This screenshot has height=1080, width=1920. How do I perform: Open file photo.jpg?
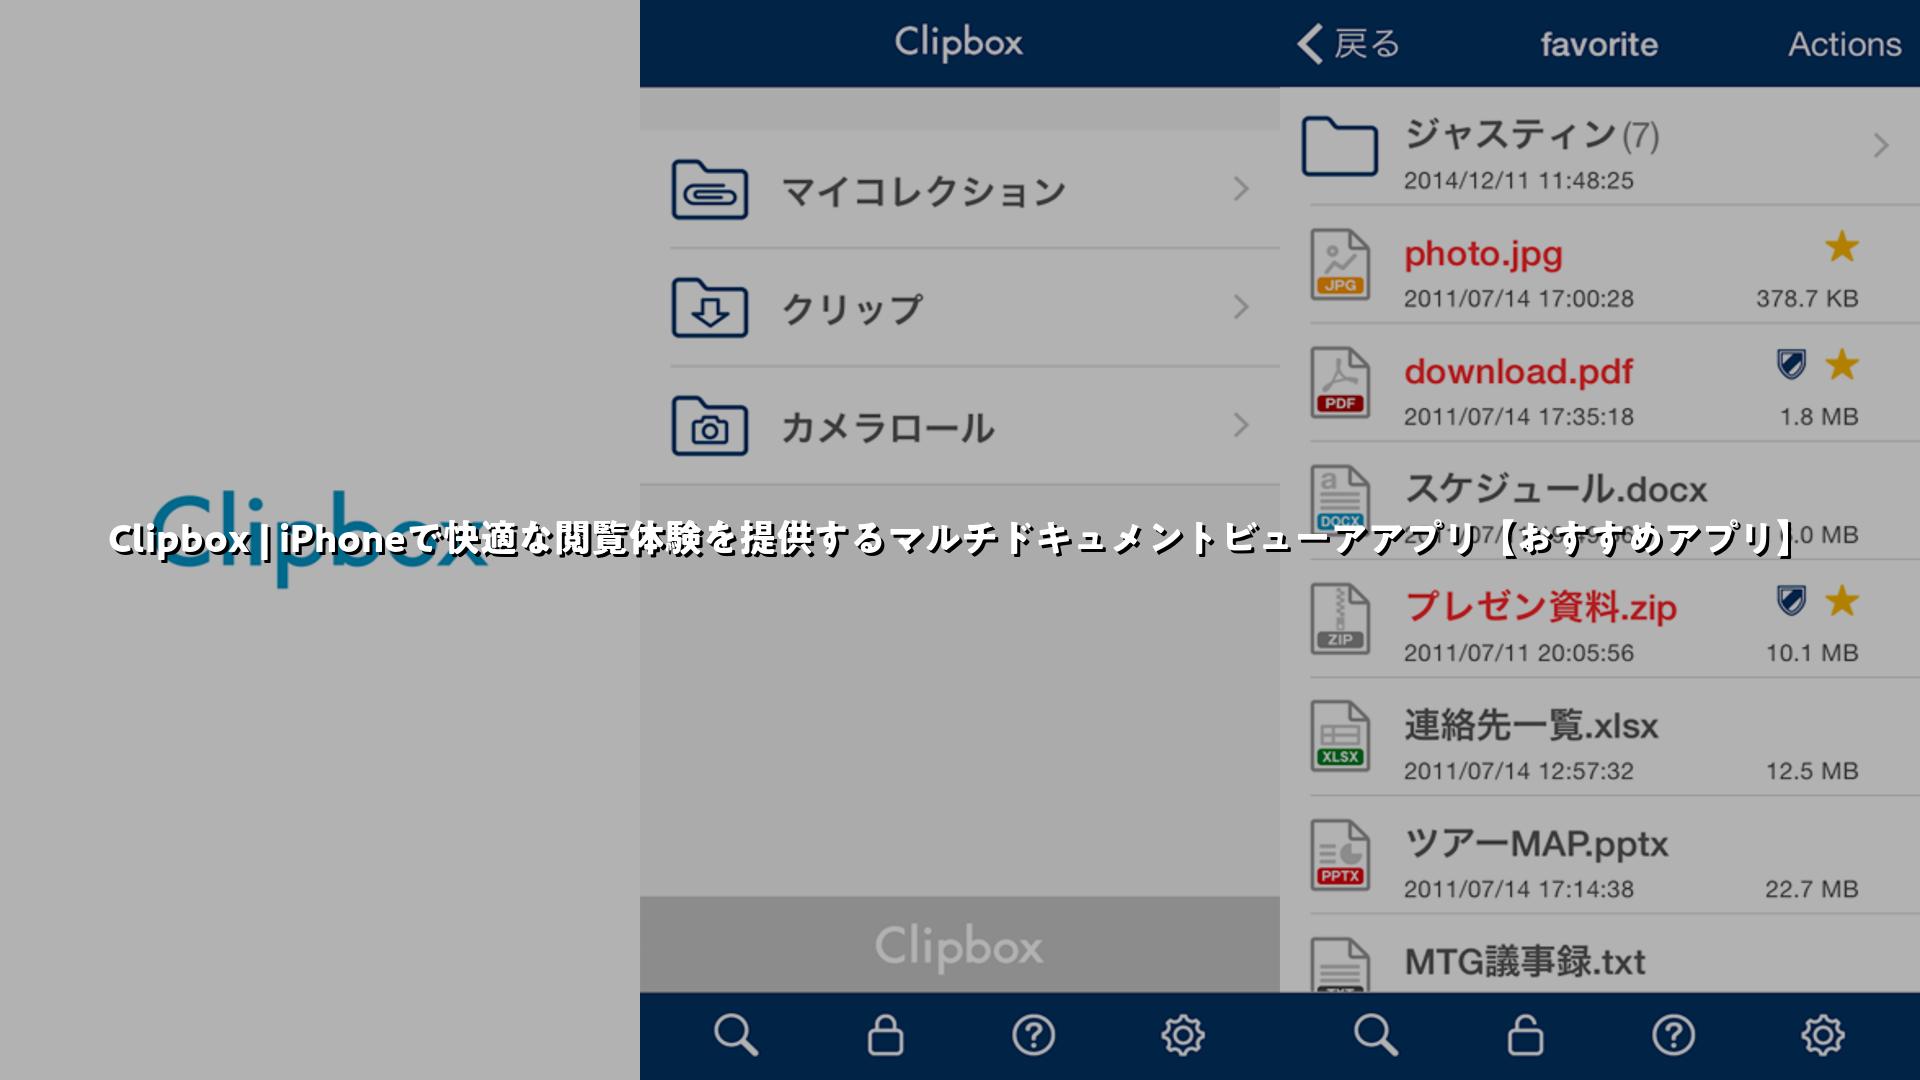click(x=1483, y=254)
